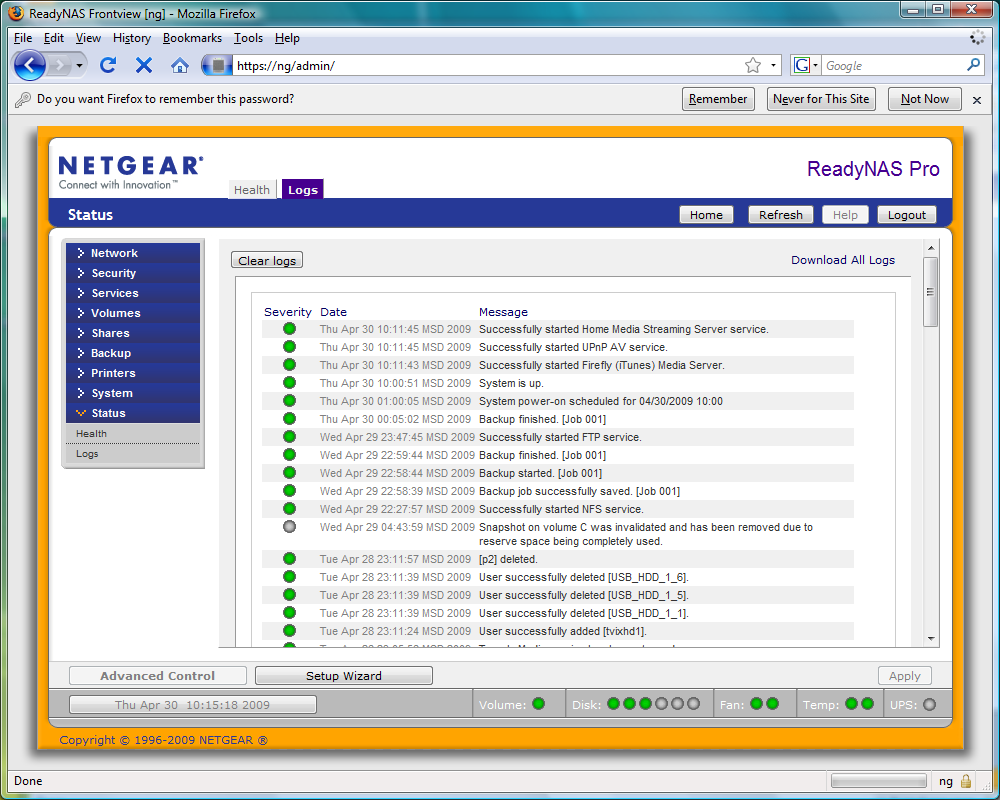The width and height of the screenshot is (1000, 800).
Task: Select the Logs tab
Action: tap(303, 189)
